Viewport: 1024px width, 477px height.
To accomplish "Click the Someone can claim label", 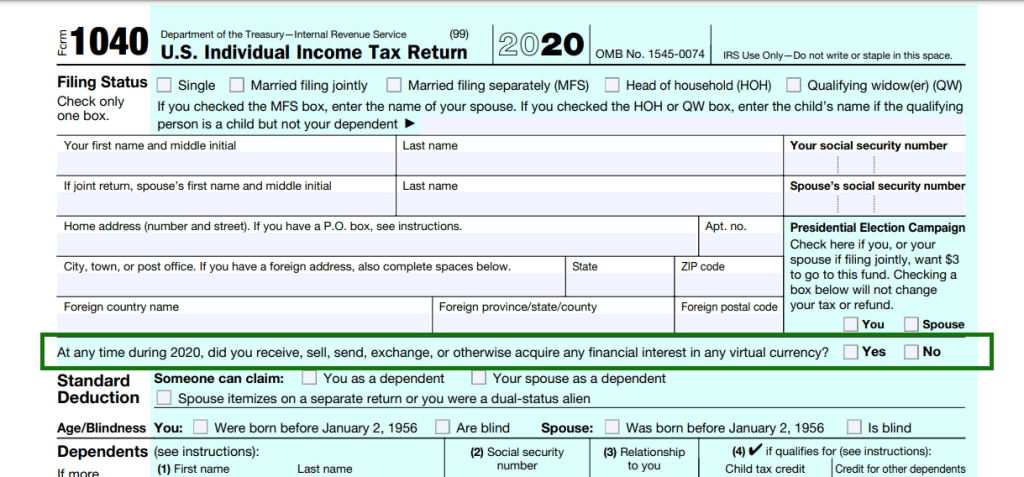I will 219,378.
